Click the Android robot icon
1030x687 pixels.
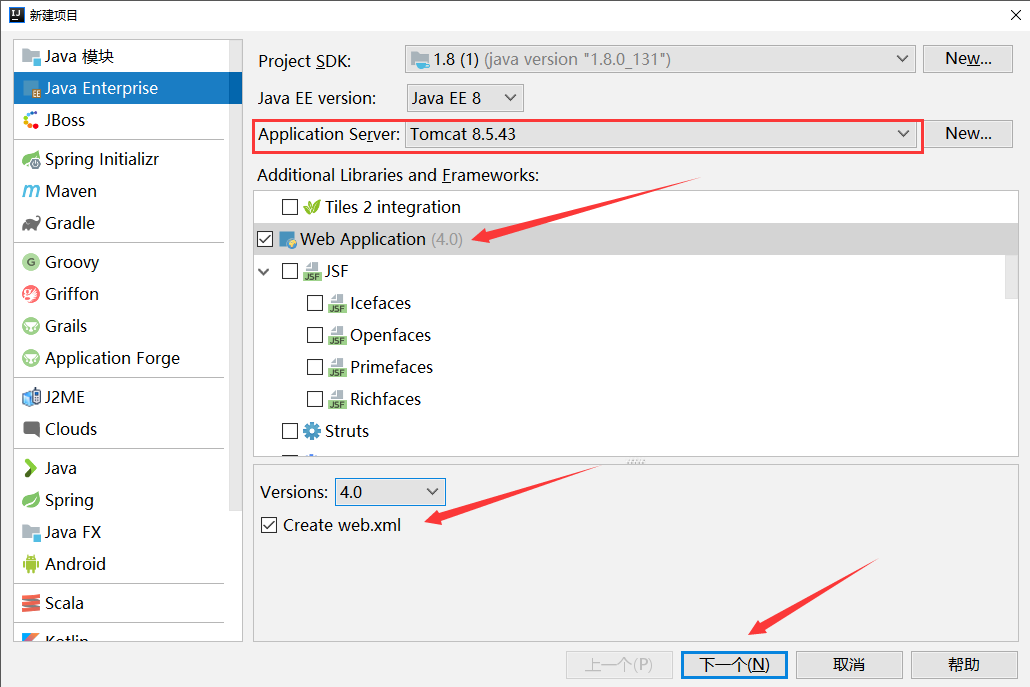31,564
